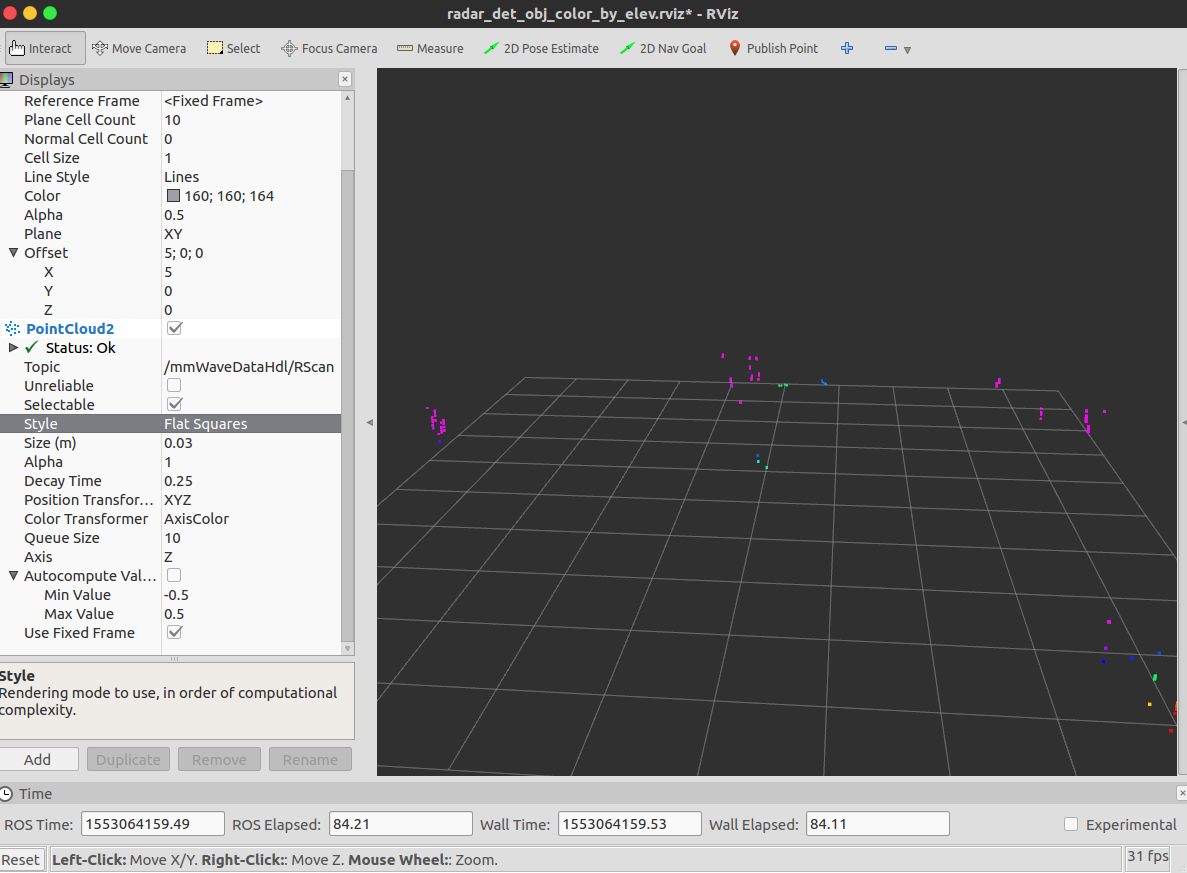
Task: Expand the Status: Ok section
Action: [13, 347]
